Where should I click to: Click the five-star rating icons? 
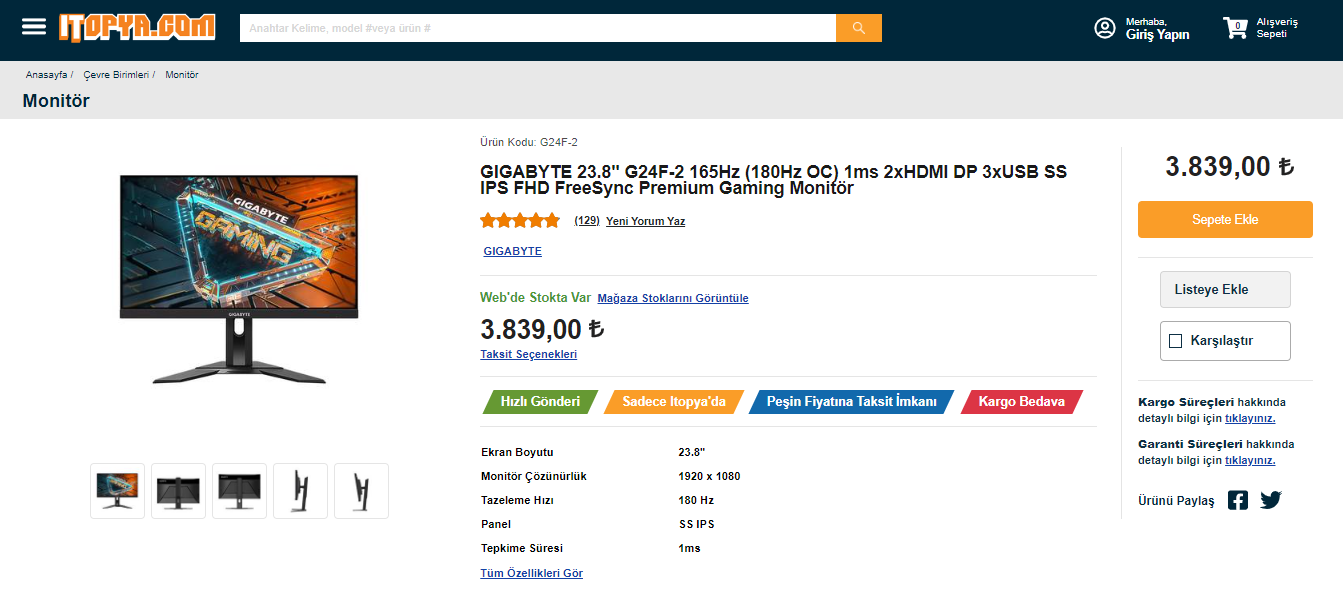pos(520,221)
